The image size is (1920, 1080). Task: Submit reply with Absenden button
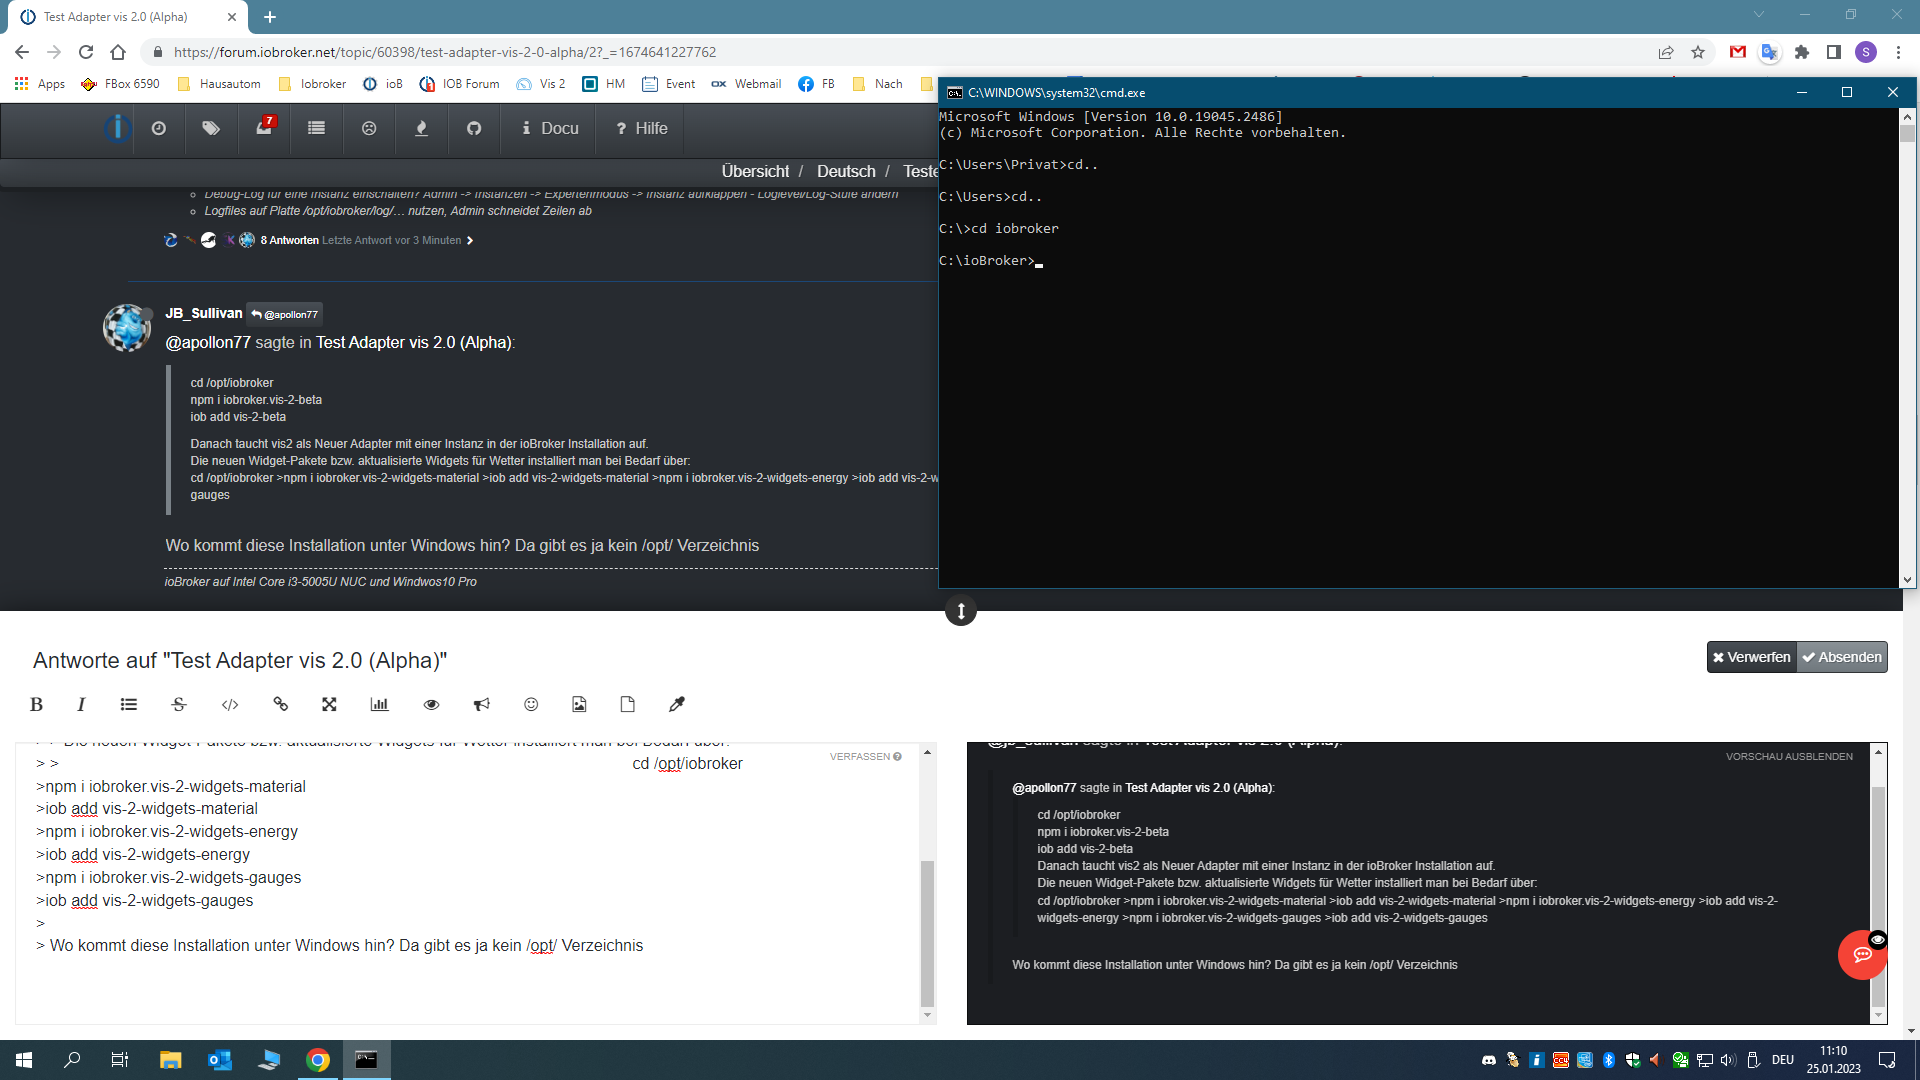tap(1842, 657)
